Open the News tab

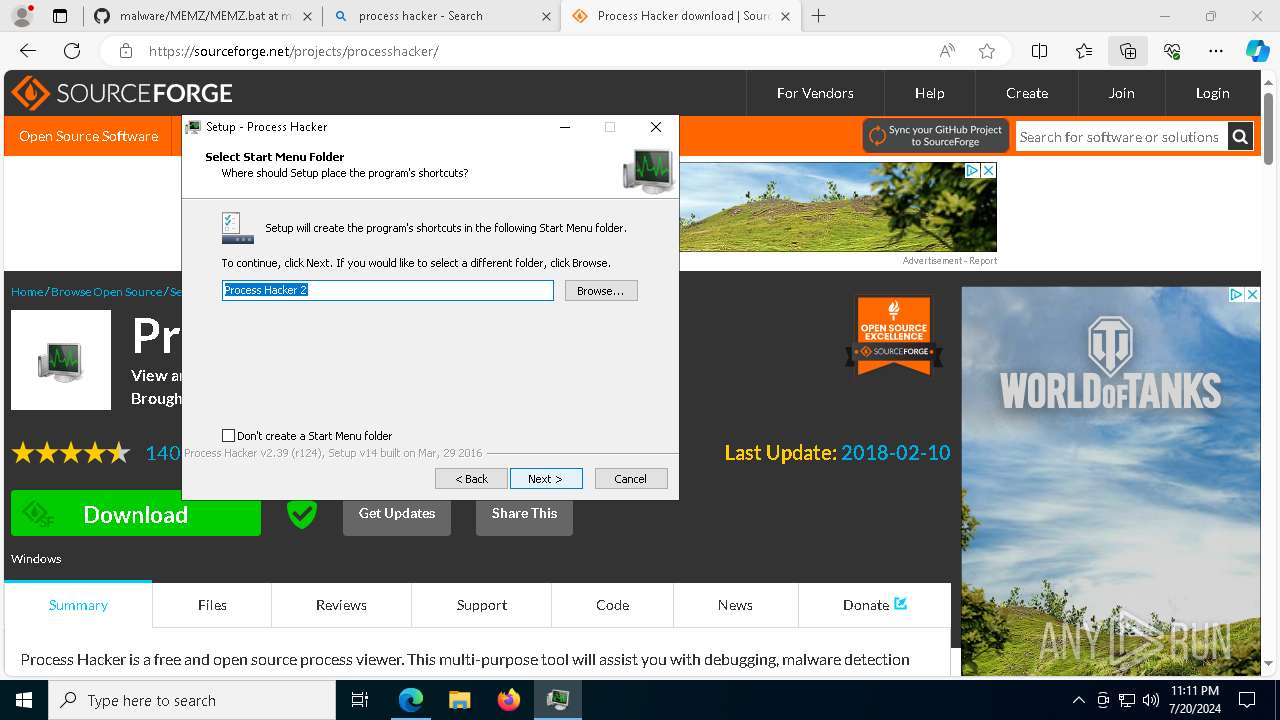[735, 605]
